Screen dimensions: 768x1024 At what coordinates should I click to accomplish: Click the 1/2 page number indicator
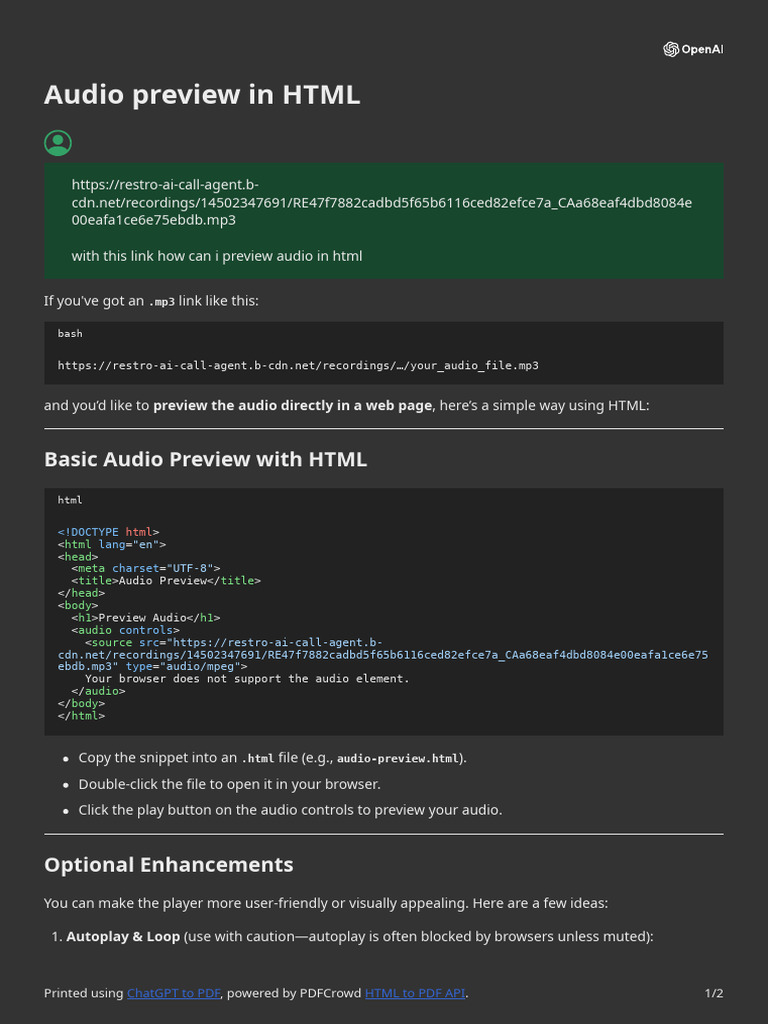(713, 993)
